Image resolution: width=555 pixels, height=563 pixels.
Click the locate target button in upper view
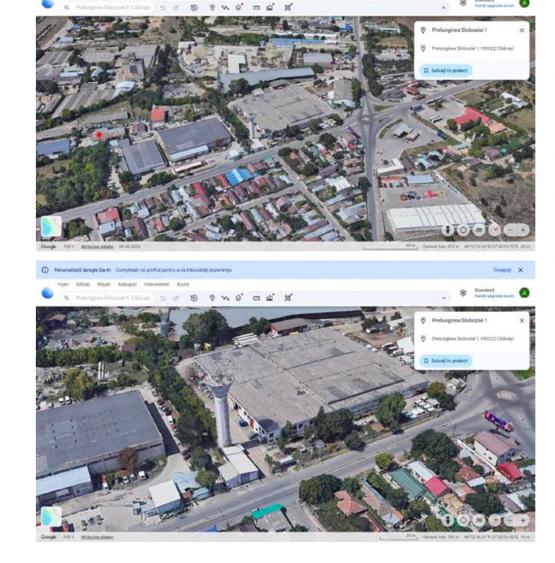pyautogui.click(x=463, y=229)
